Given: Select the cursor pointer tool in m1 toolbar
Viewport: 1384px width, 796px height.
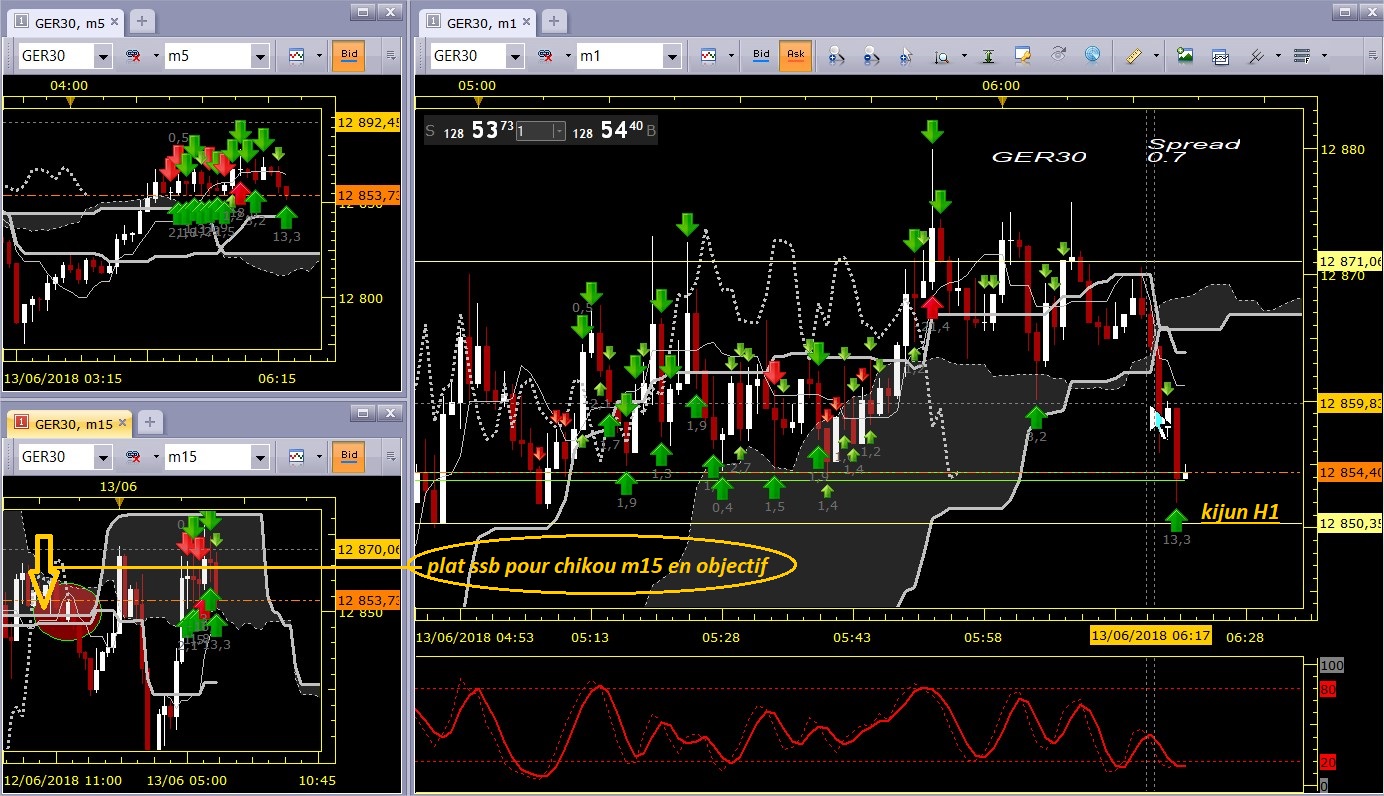Looking at the screenshot, I should (x=906, y=56).
